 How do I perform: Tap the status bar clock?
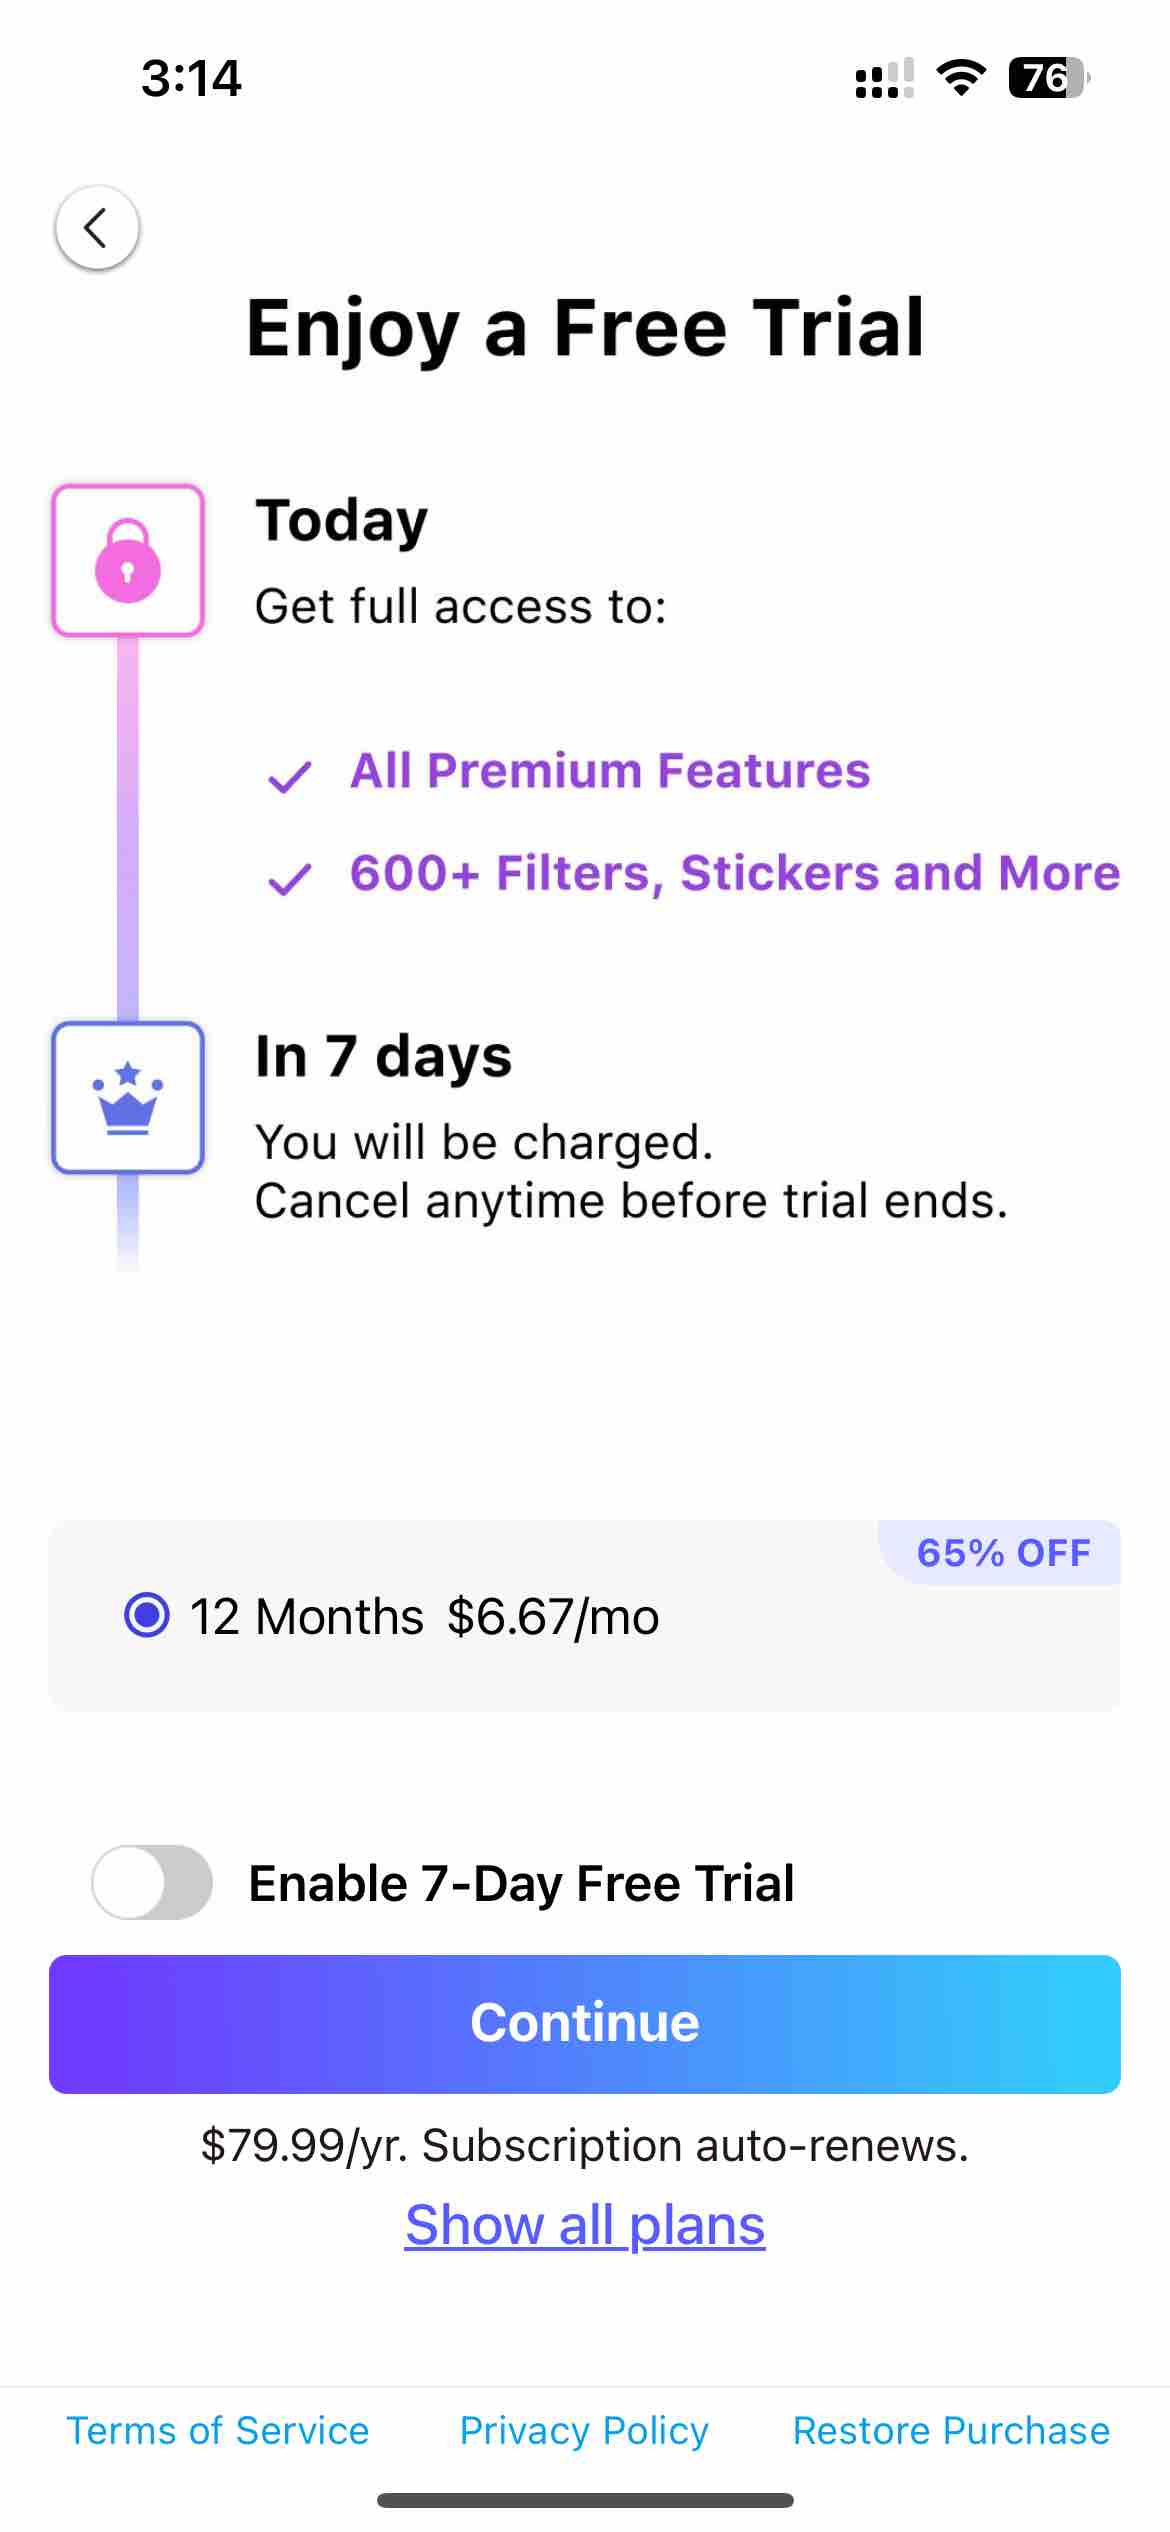[191, 78]
